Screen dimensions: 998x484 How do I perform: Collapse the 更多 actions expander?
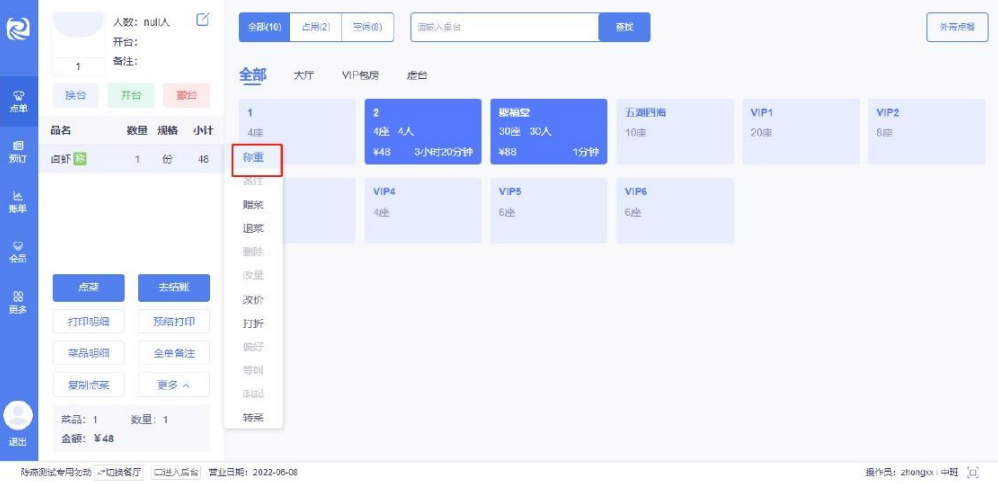174,384
